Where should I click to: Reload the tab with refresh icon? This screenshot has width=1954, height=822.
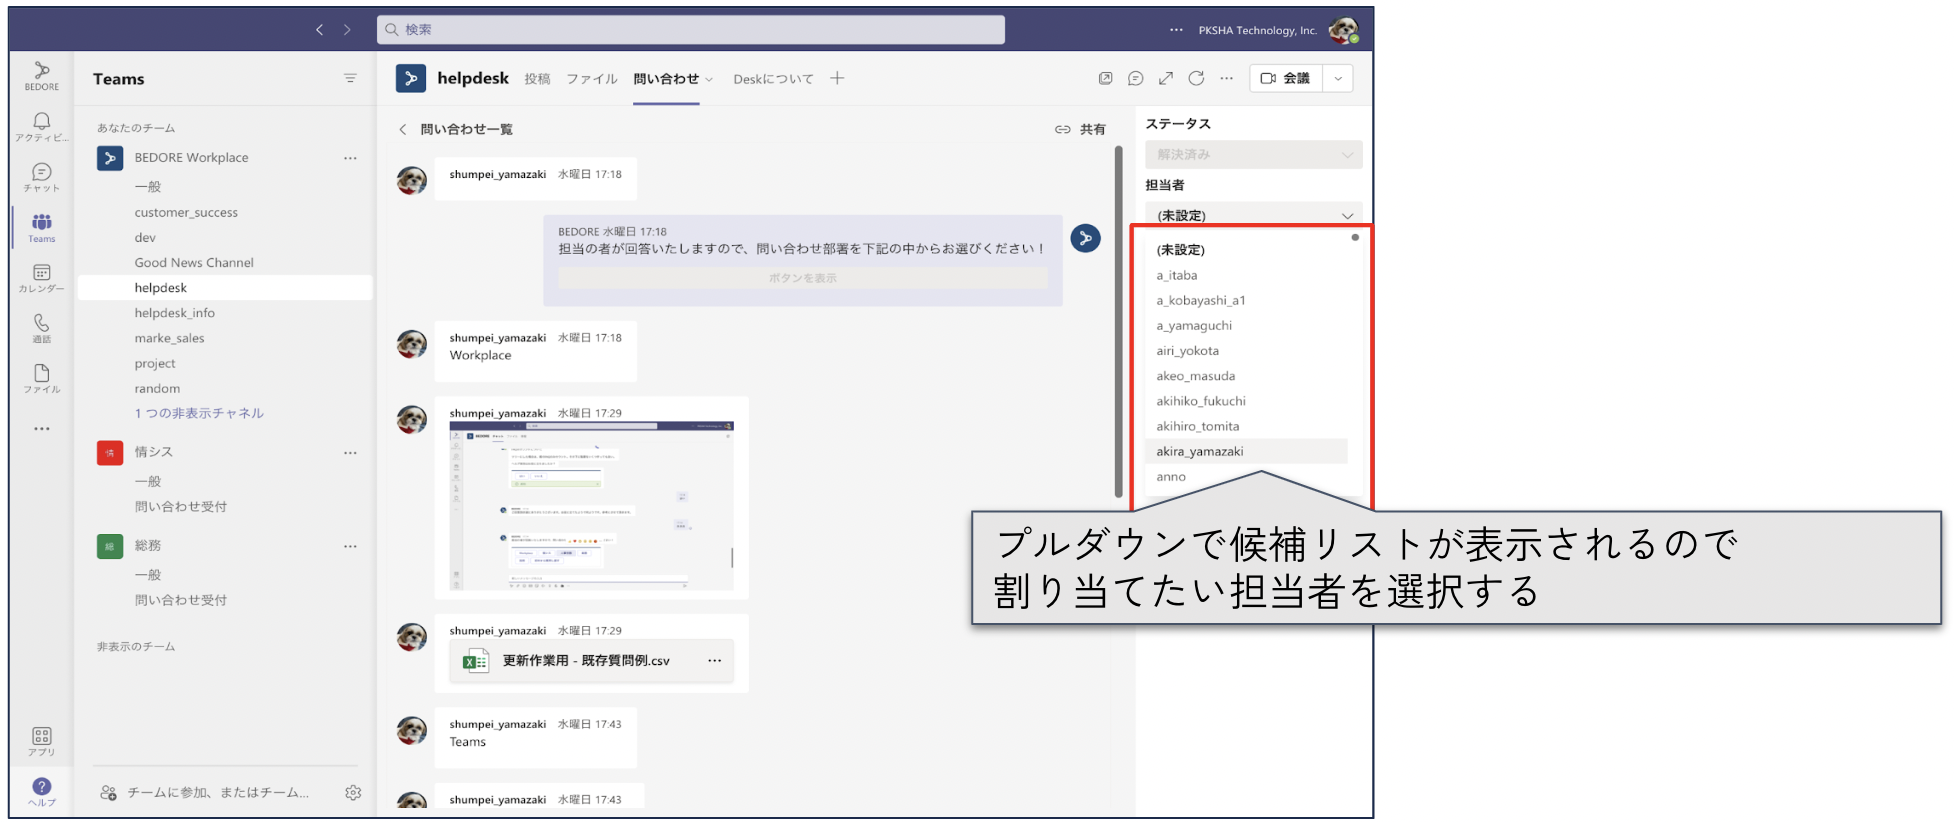click(1196, 78)
